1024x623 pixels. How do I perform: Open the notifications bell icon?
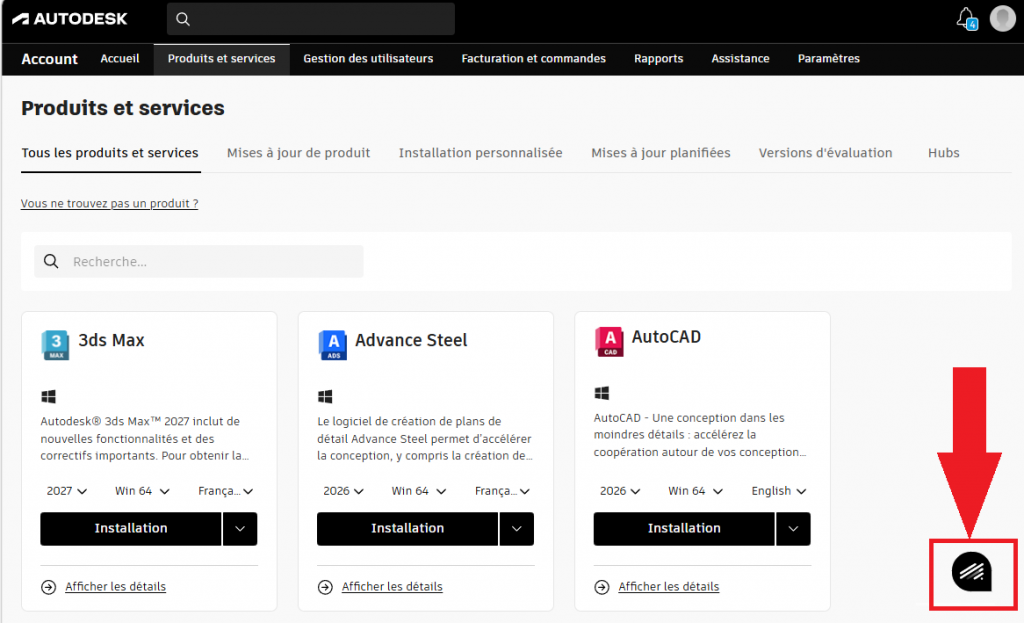click(965, 18)
